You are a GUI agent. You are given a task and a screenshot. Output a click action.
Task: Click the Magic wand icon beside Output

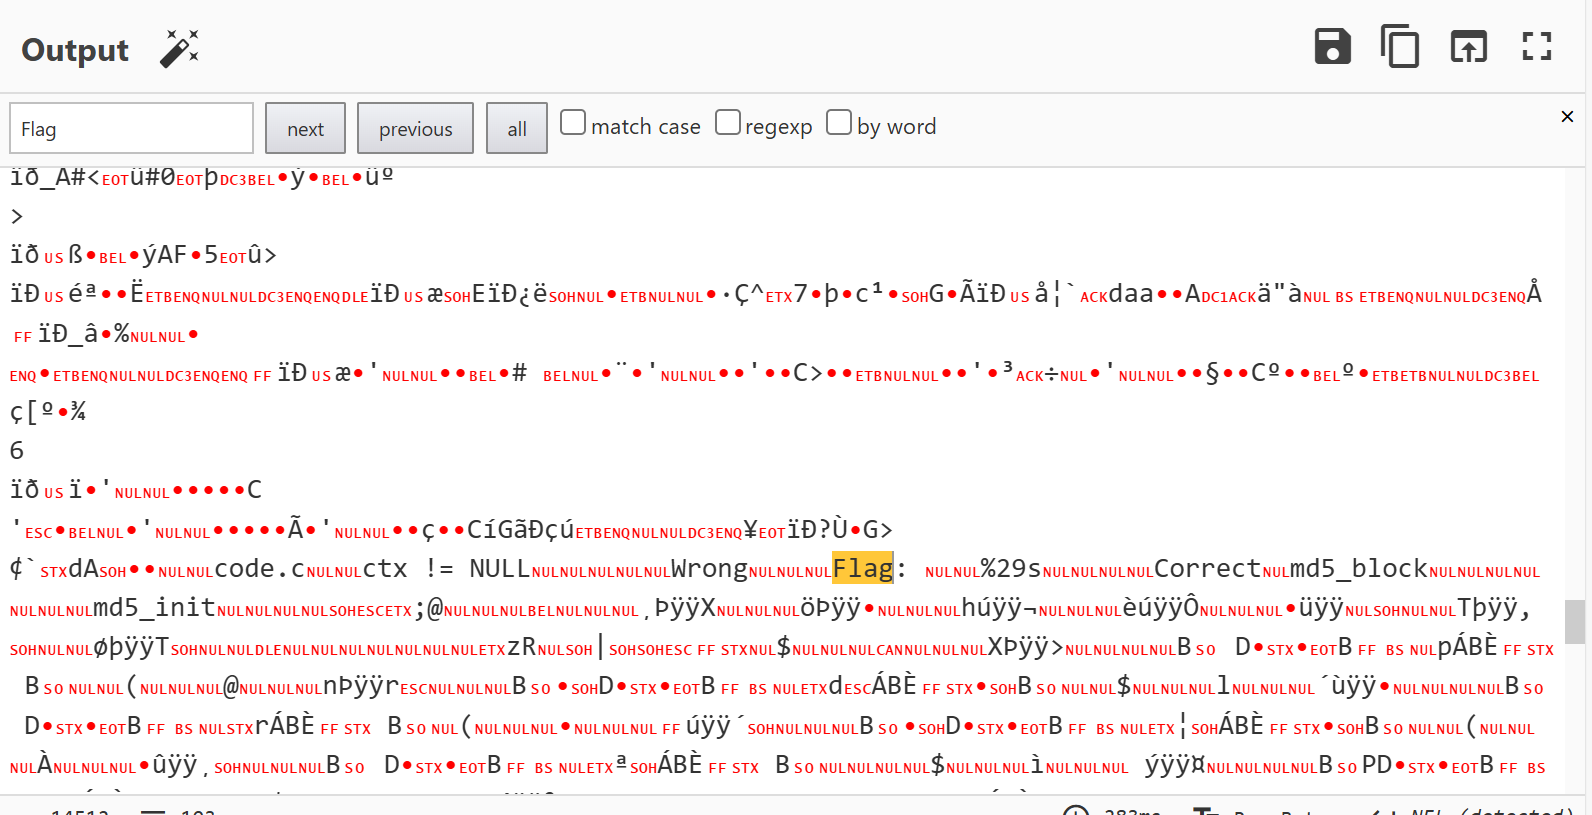pyautogui.click(x=179, y=48)
